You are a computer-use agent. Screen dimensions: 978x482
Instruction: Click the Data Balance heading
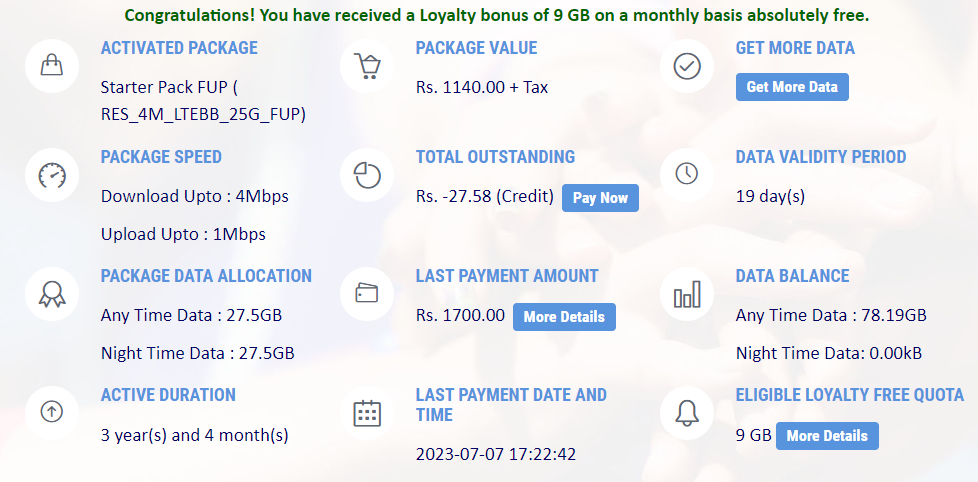(792, 276)
